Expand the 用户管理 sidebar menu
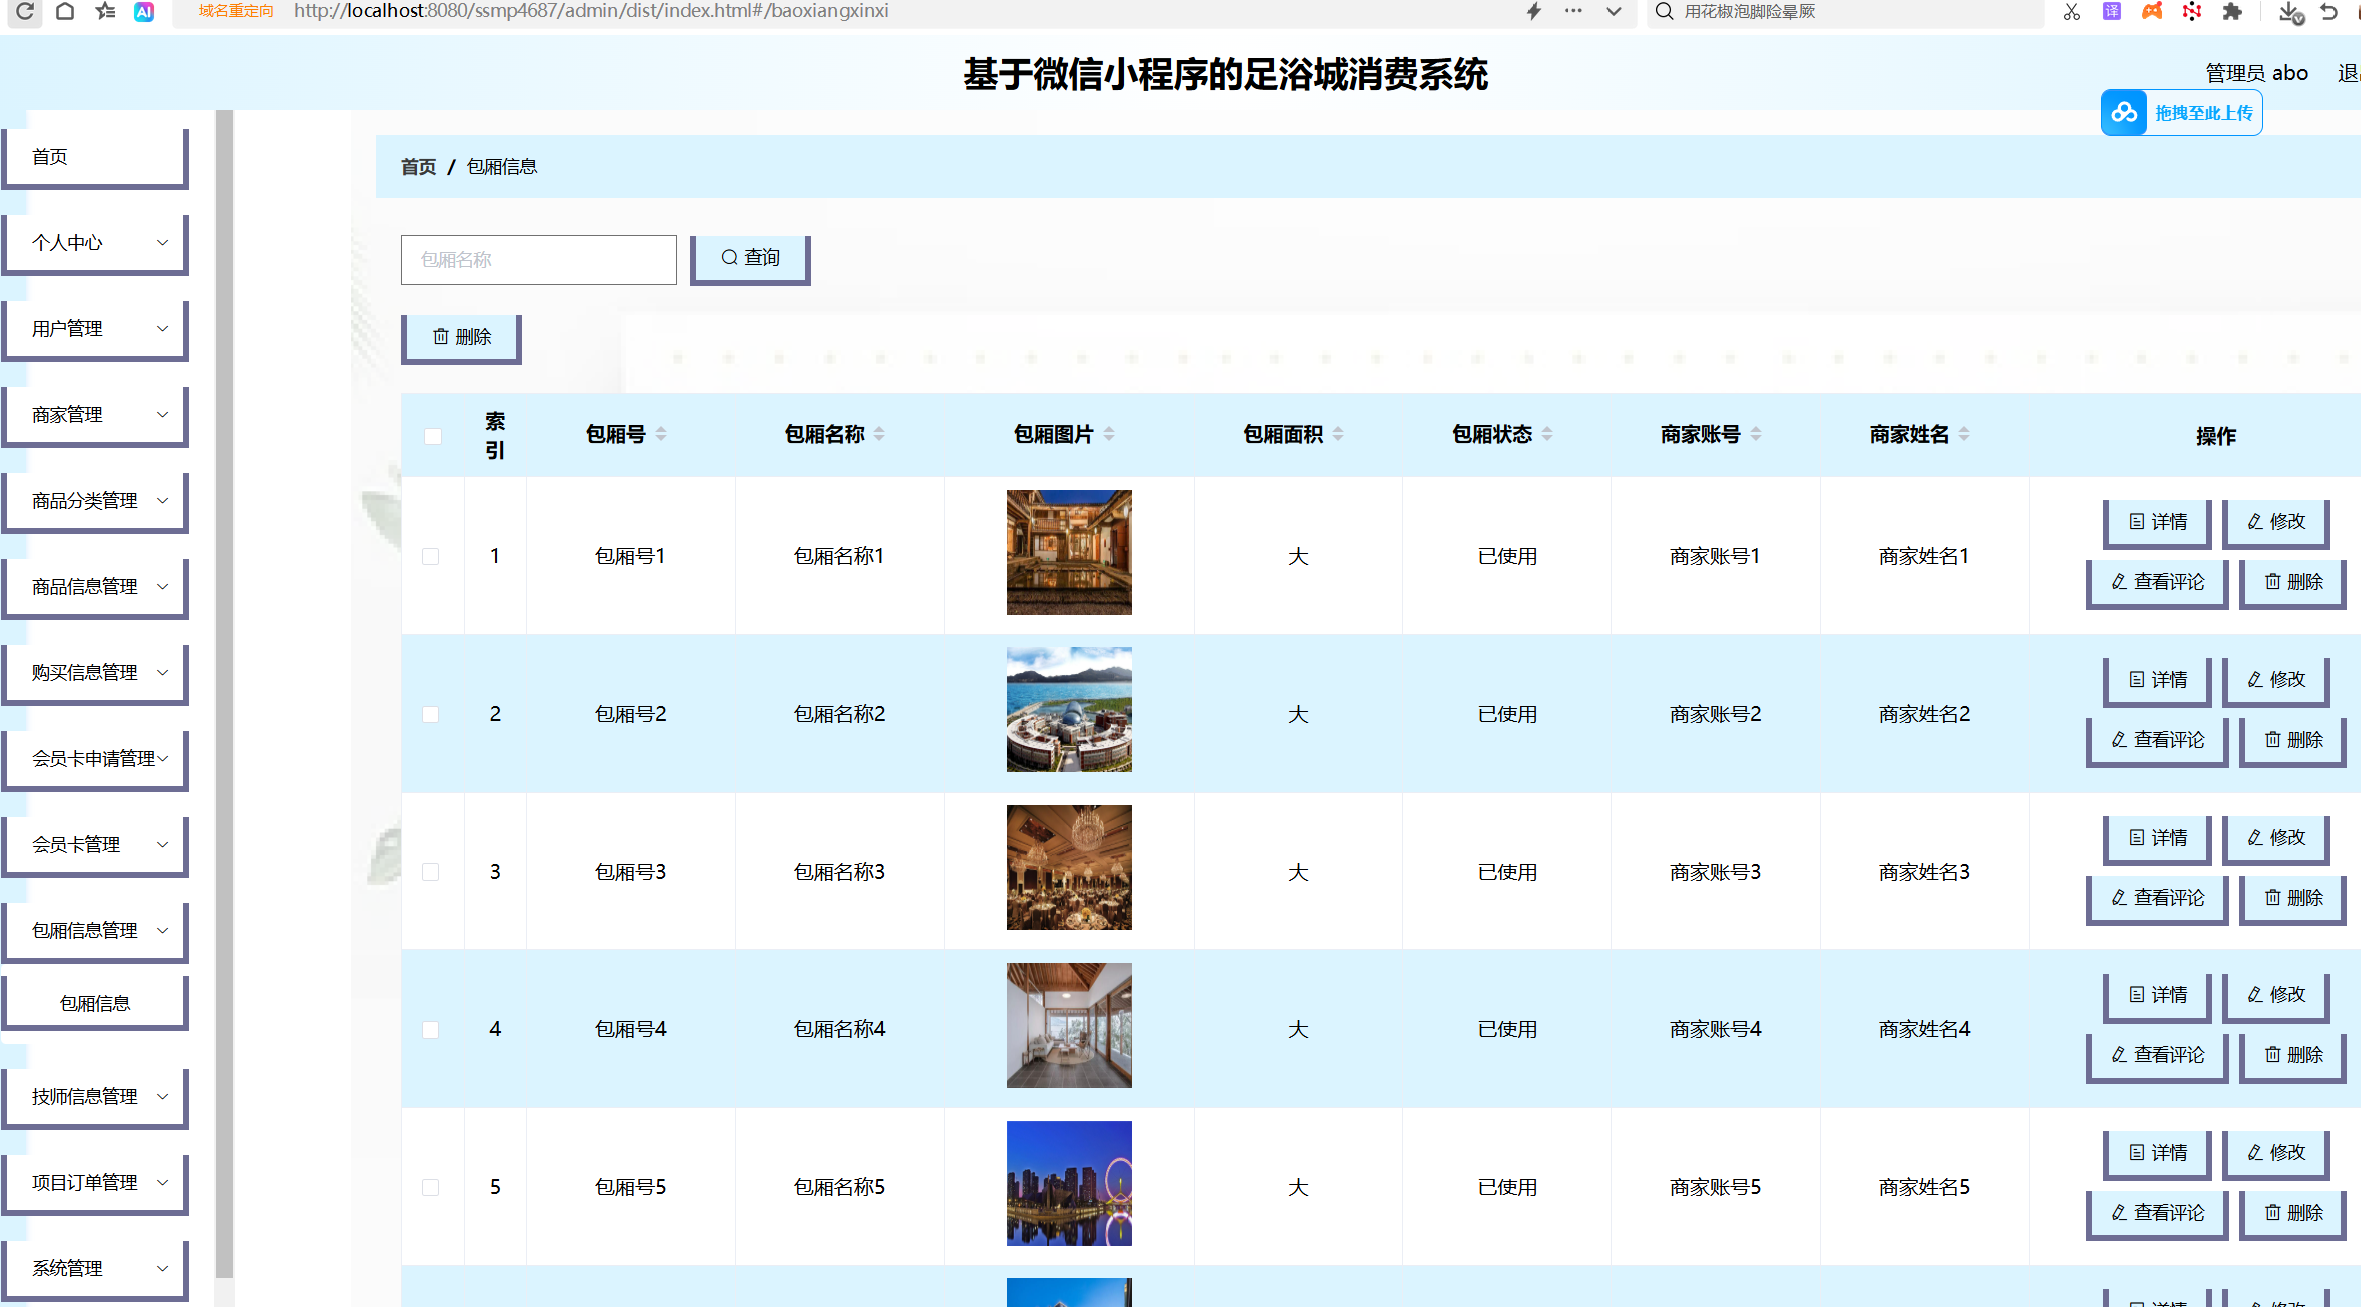This screenshot has height=1307, width=2361. tap(95, 329)
